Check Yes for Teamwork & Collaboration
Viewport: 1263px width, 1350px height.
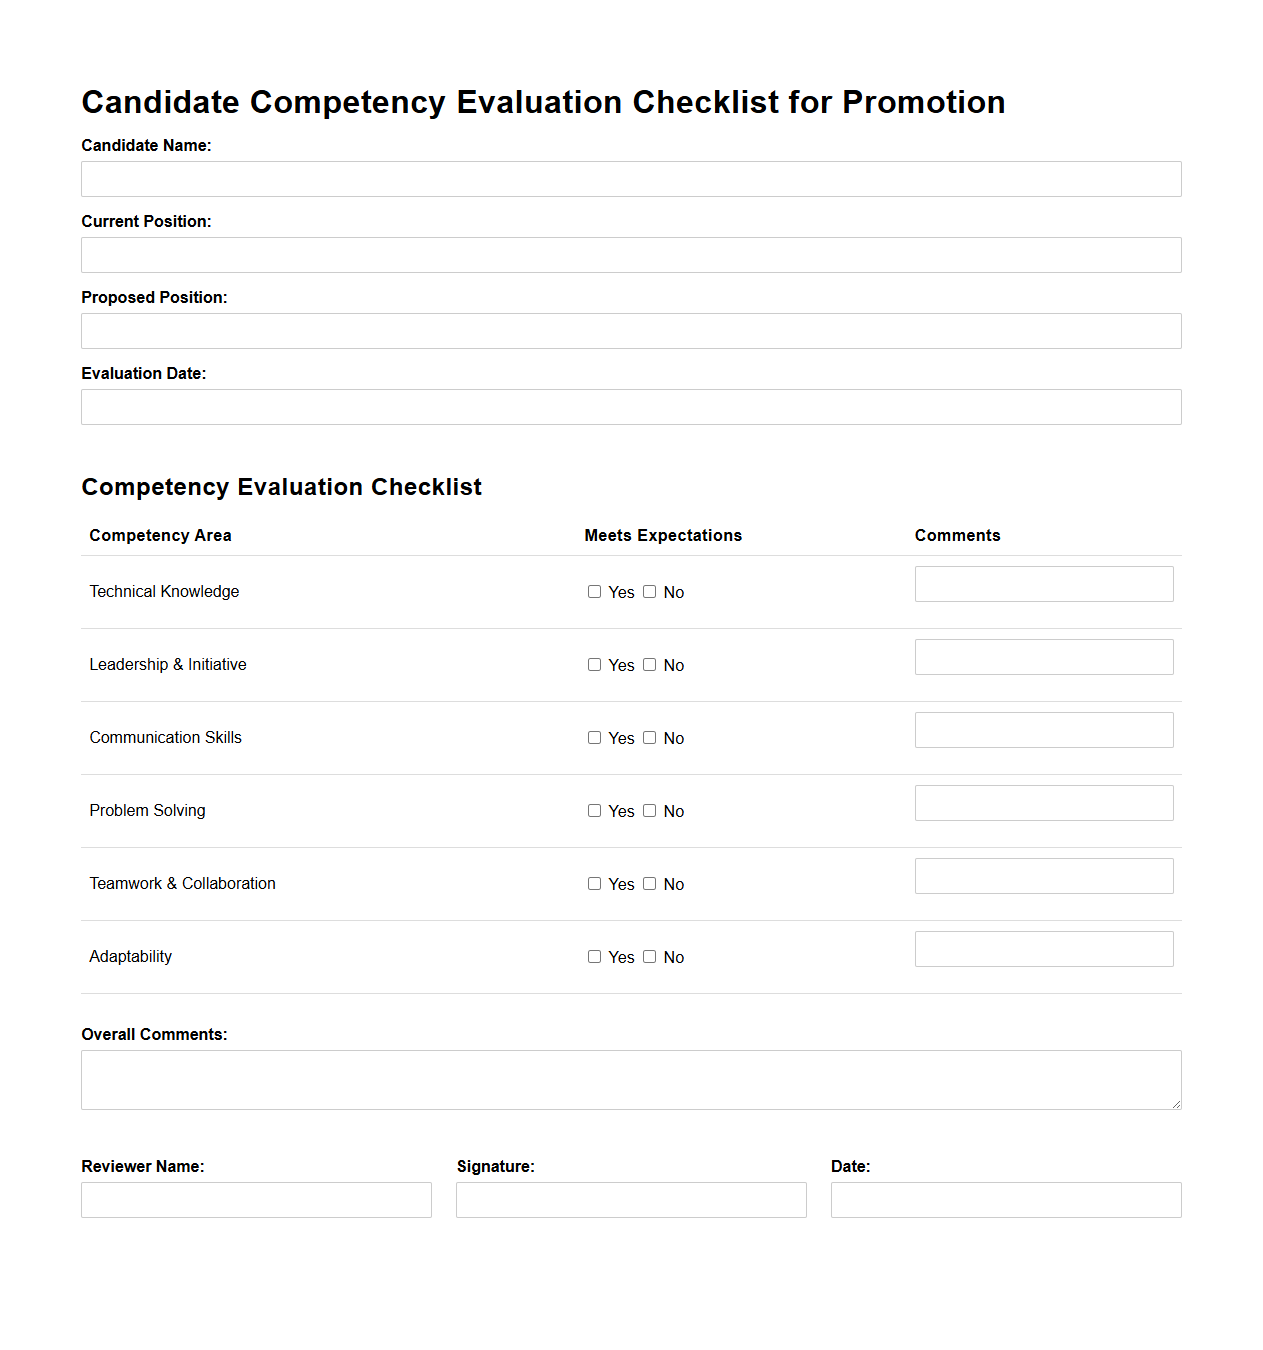pos(594,884)
